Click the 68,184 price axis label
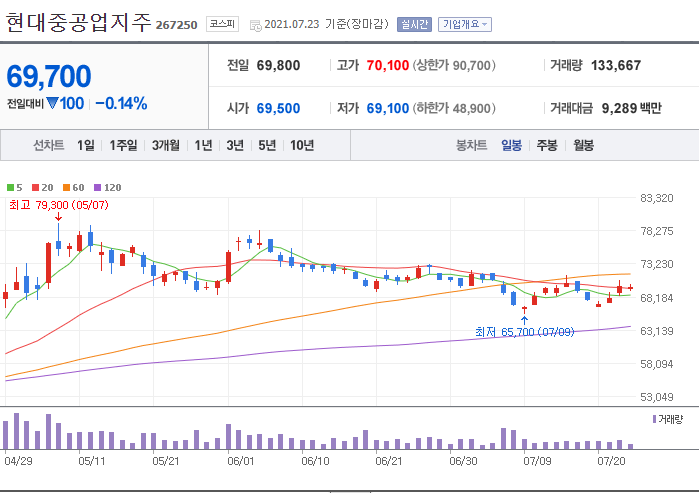Viewport: 699px width, 493px height. point(657,298)
